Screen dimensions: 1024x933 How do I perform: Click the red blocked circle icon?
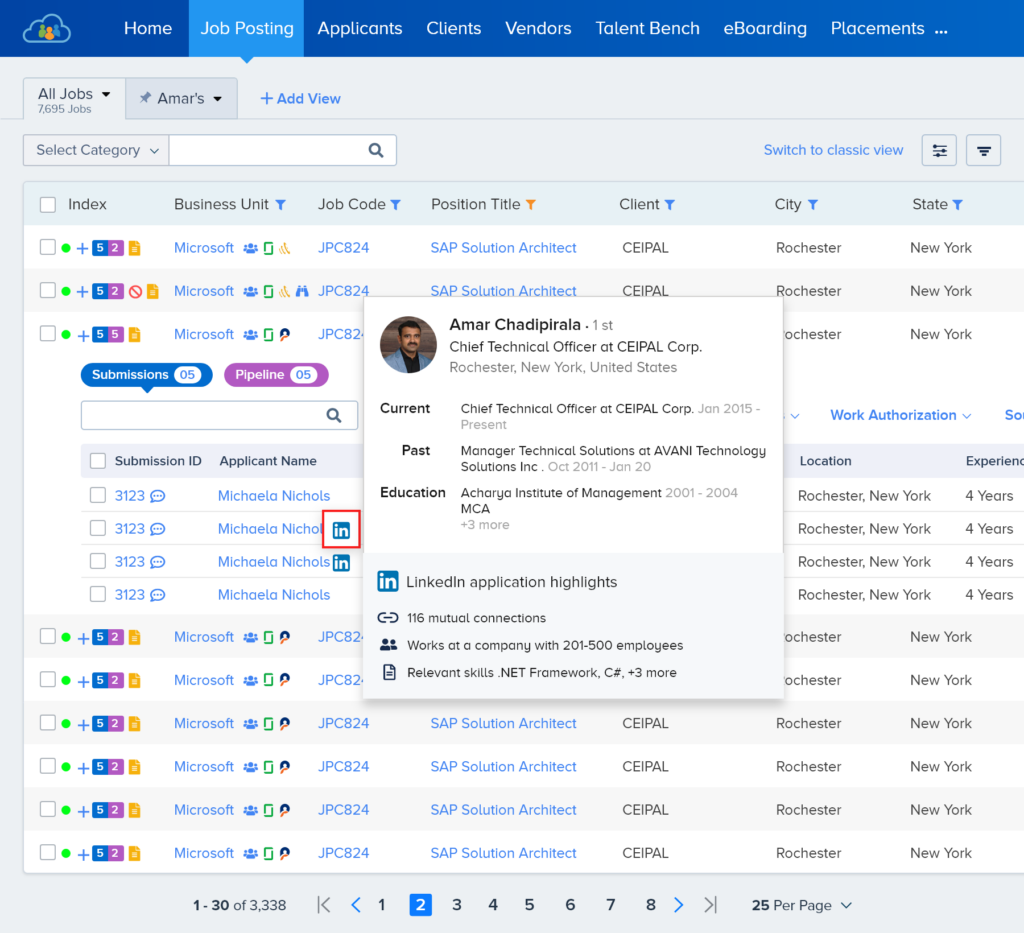tap(135, 291)
